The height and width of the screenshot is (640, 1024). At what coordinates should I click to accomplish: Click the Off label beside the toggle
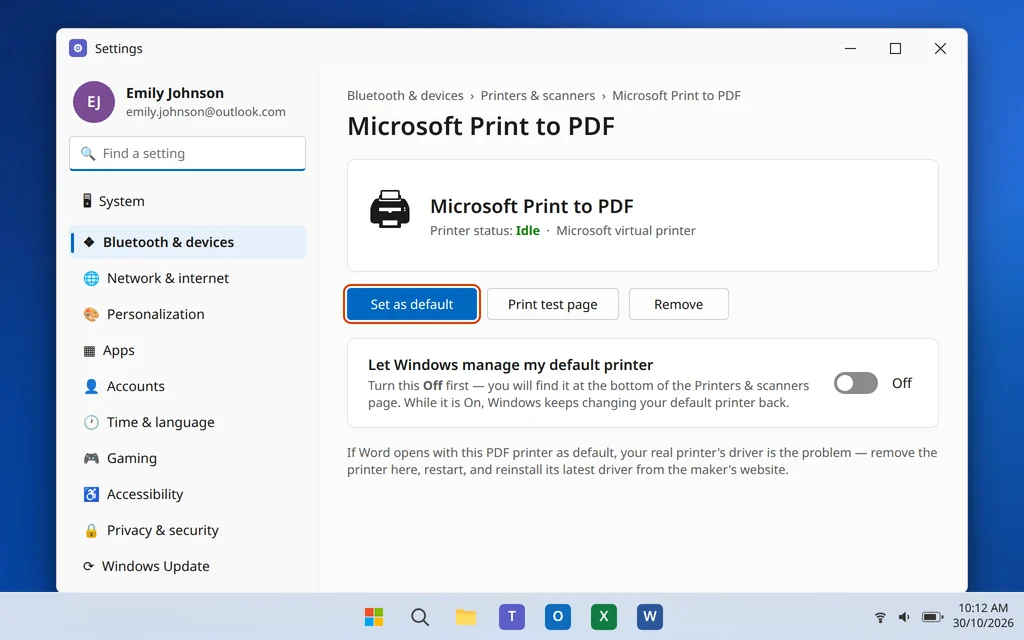(902, 383)
